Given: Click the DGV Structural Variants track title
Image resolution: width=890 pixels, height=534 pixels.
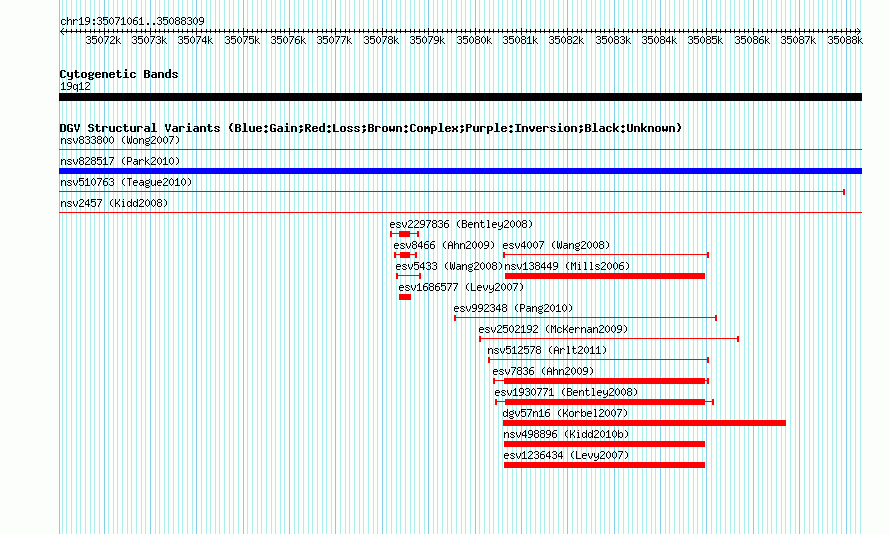Looking at the screenshot, I should pos(371,128).
